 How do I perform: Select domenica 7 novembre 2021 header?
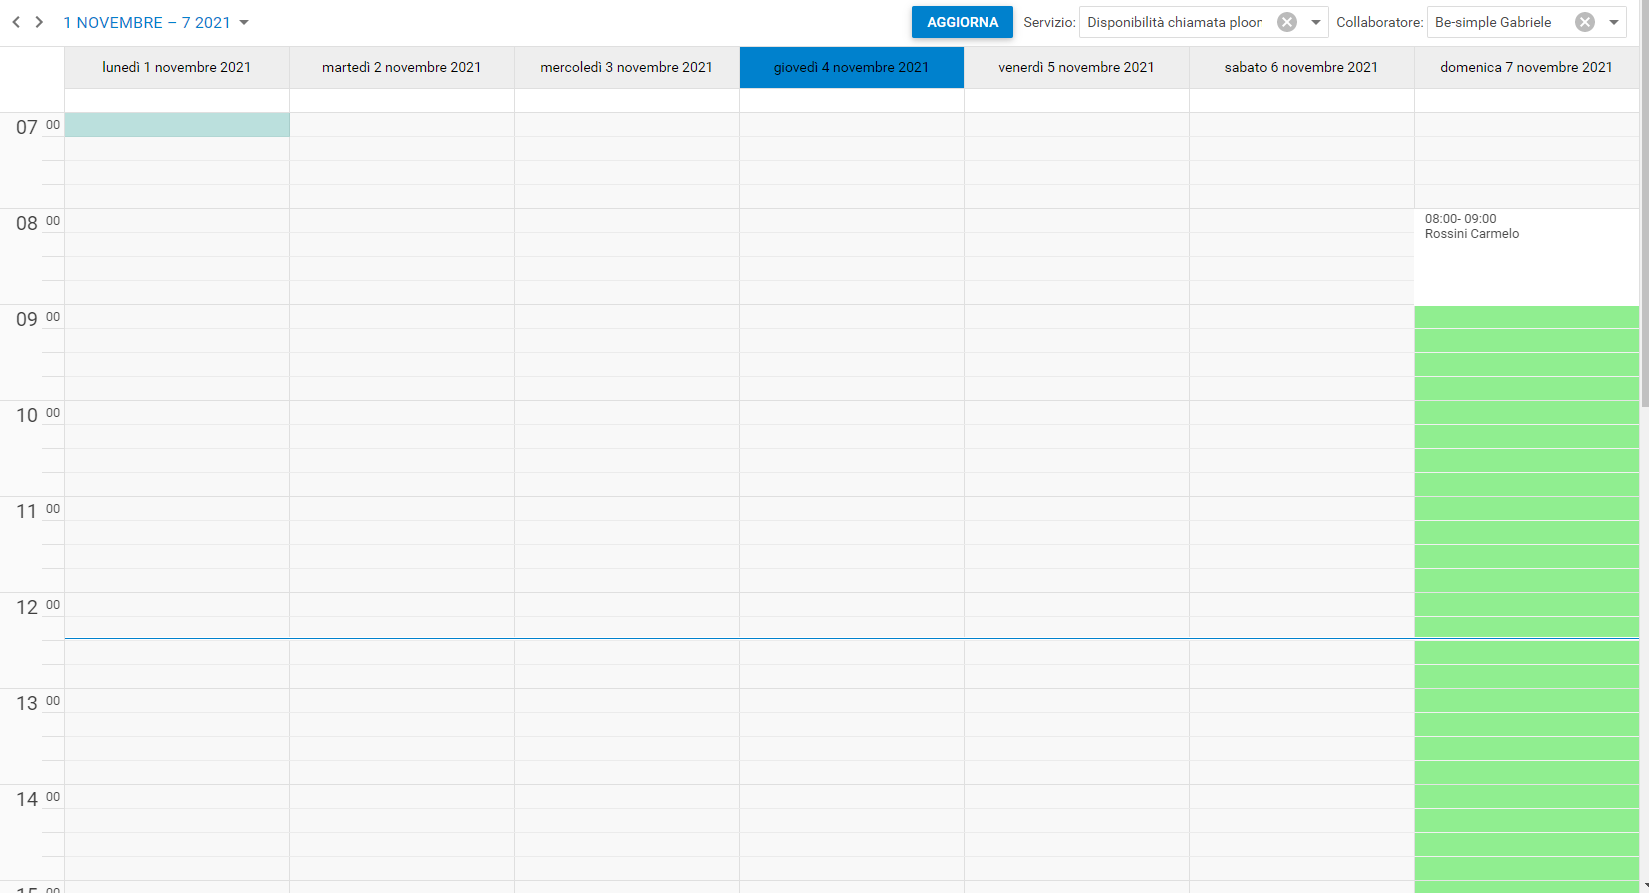point(1527,67)
